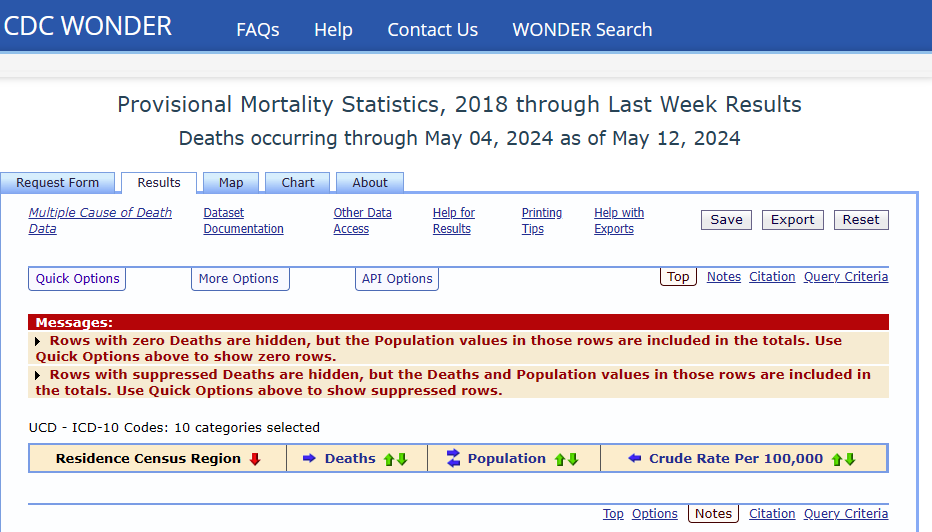Jump to Citation from upper navigation

tap(772, 277)
